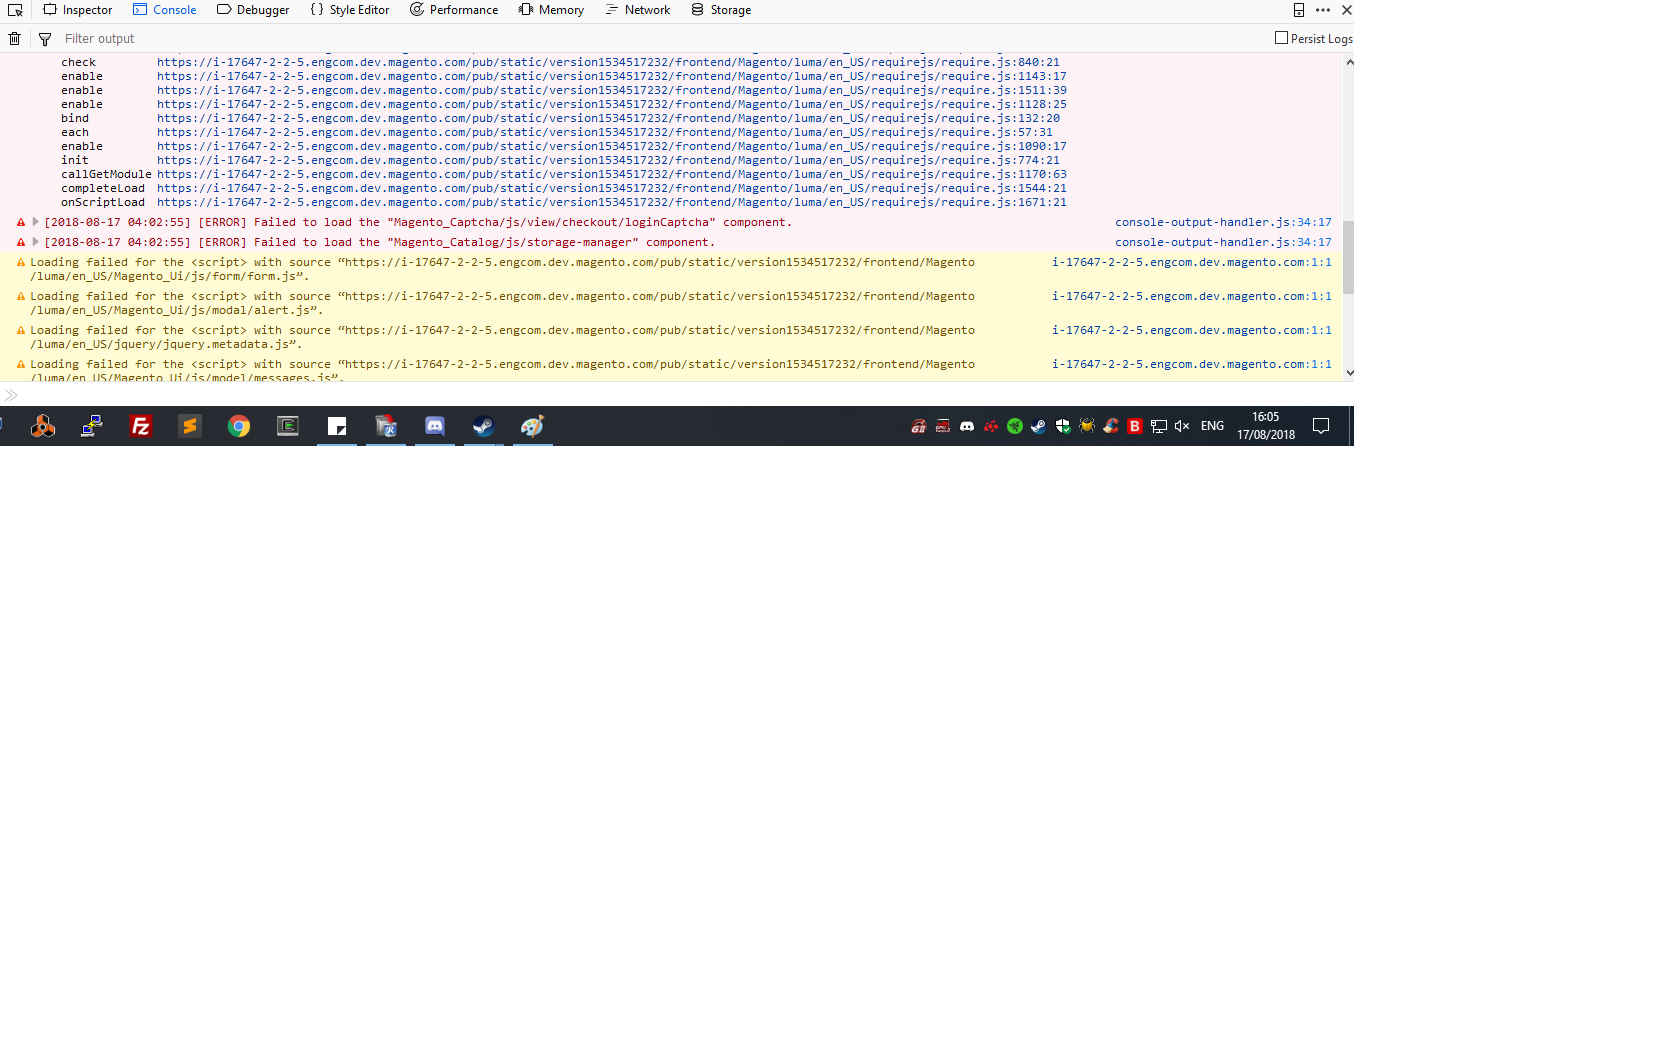Open the Inspector tab

click(x=78, y=10)
